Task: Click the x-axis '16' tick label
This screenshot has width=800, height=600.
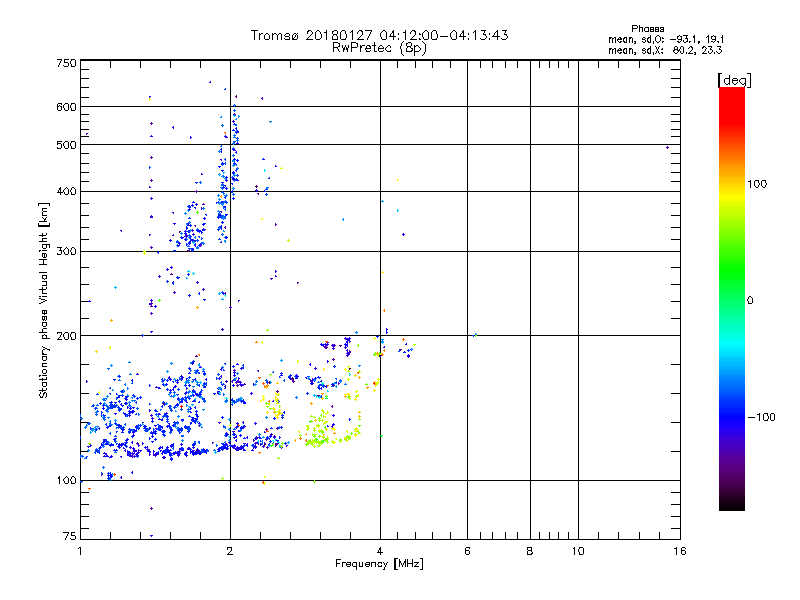Action: tap(680, 551)
